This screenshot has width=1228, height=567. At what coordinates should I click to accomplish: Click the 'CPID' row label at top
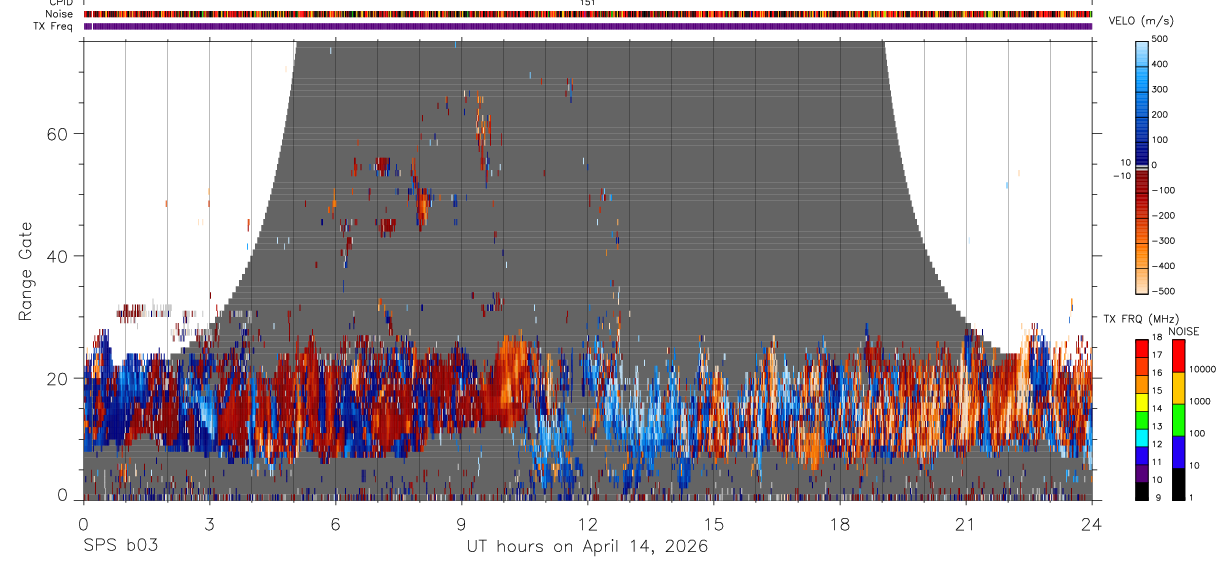coord(59,3)
